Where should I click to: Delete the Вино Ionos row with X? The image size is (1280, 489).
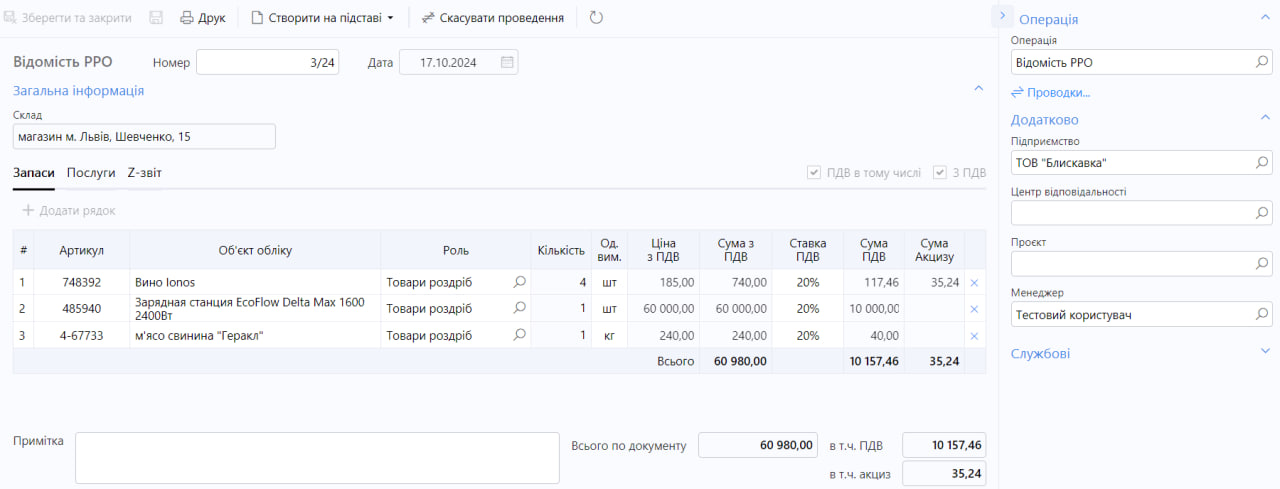click(974, 283)
